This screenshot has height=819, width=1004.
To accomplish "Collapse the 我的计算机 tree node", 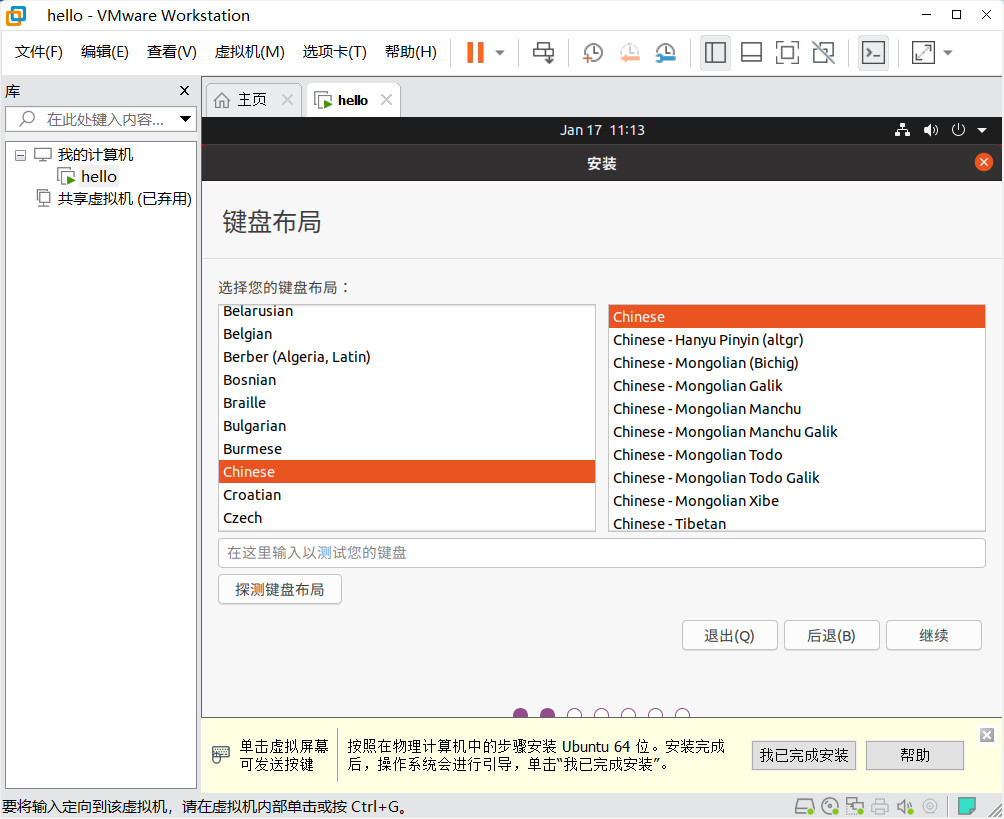I will [20, 155].
